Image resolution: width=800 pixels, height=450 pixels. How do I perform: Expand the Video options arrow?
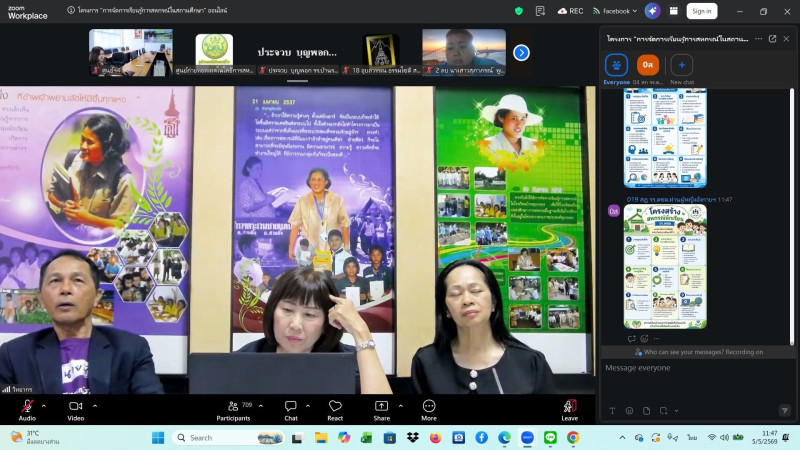[x=95, y=406]
